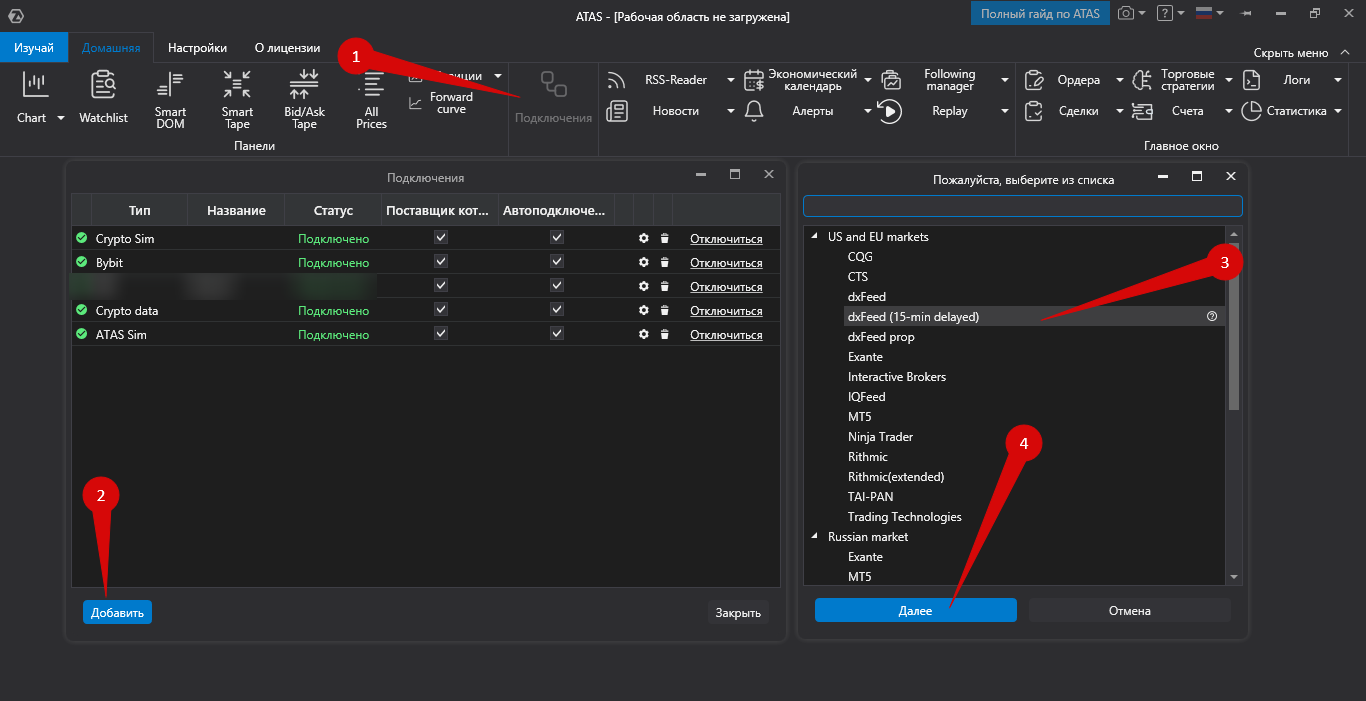Viewport: 1366px width, 701px height.
Task: Open the Following manager icon
Action: (x=890, y=80)
